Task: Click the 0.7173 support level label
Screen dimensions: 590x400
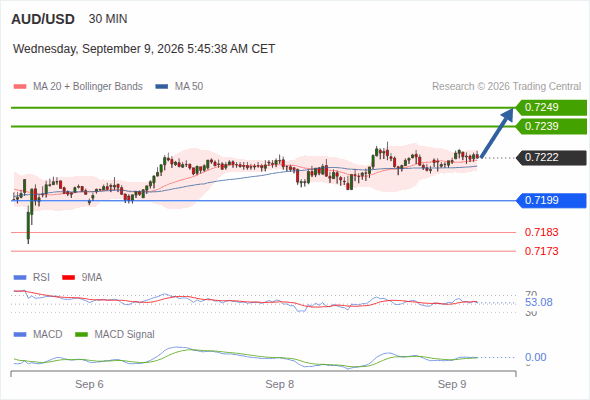Action: 541,251
